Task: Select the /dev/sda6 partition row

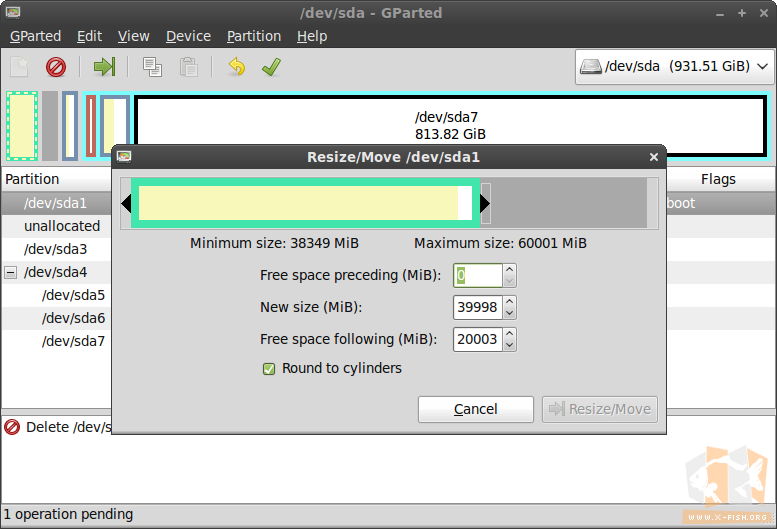Action: click(x=56, y=318)
